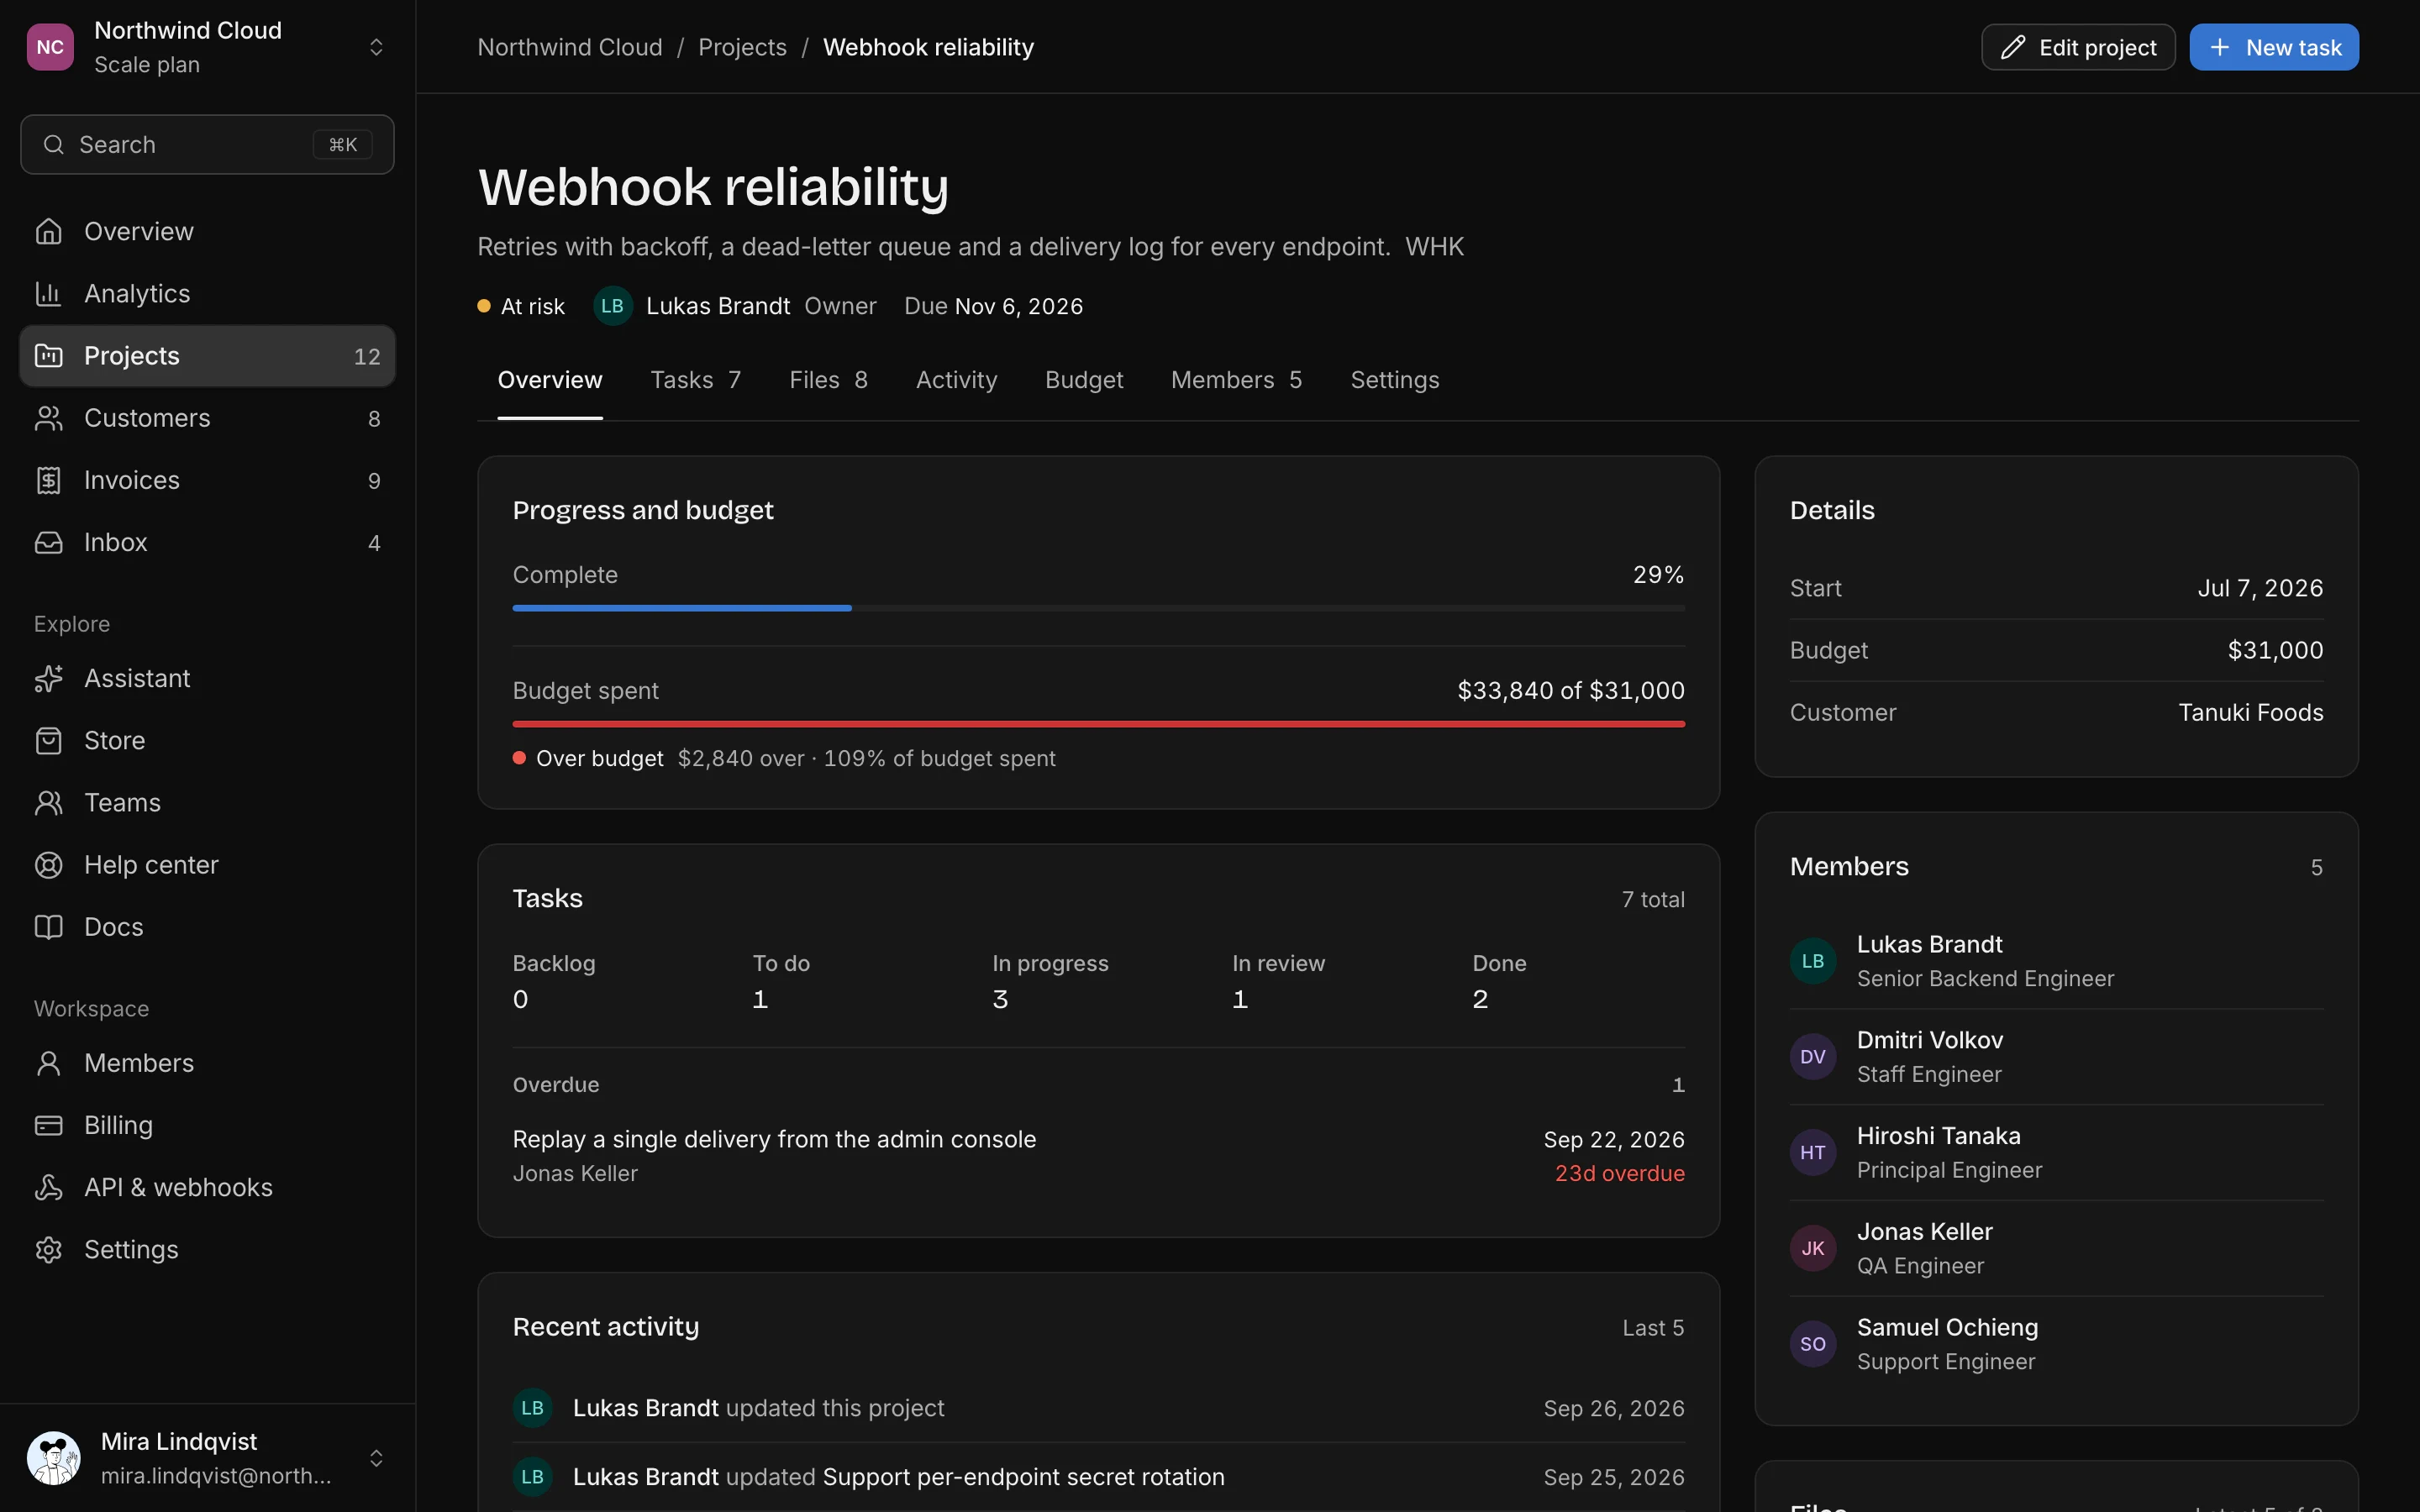Image resolution: width=2420 pixels, height=1512 pixels.
Task: Click the In progress task count 3
Action: [1000, 999]
